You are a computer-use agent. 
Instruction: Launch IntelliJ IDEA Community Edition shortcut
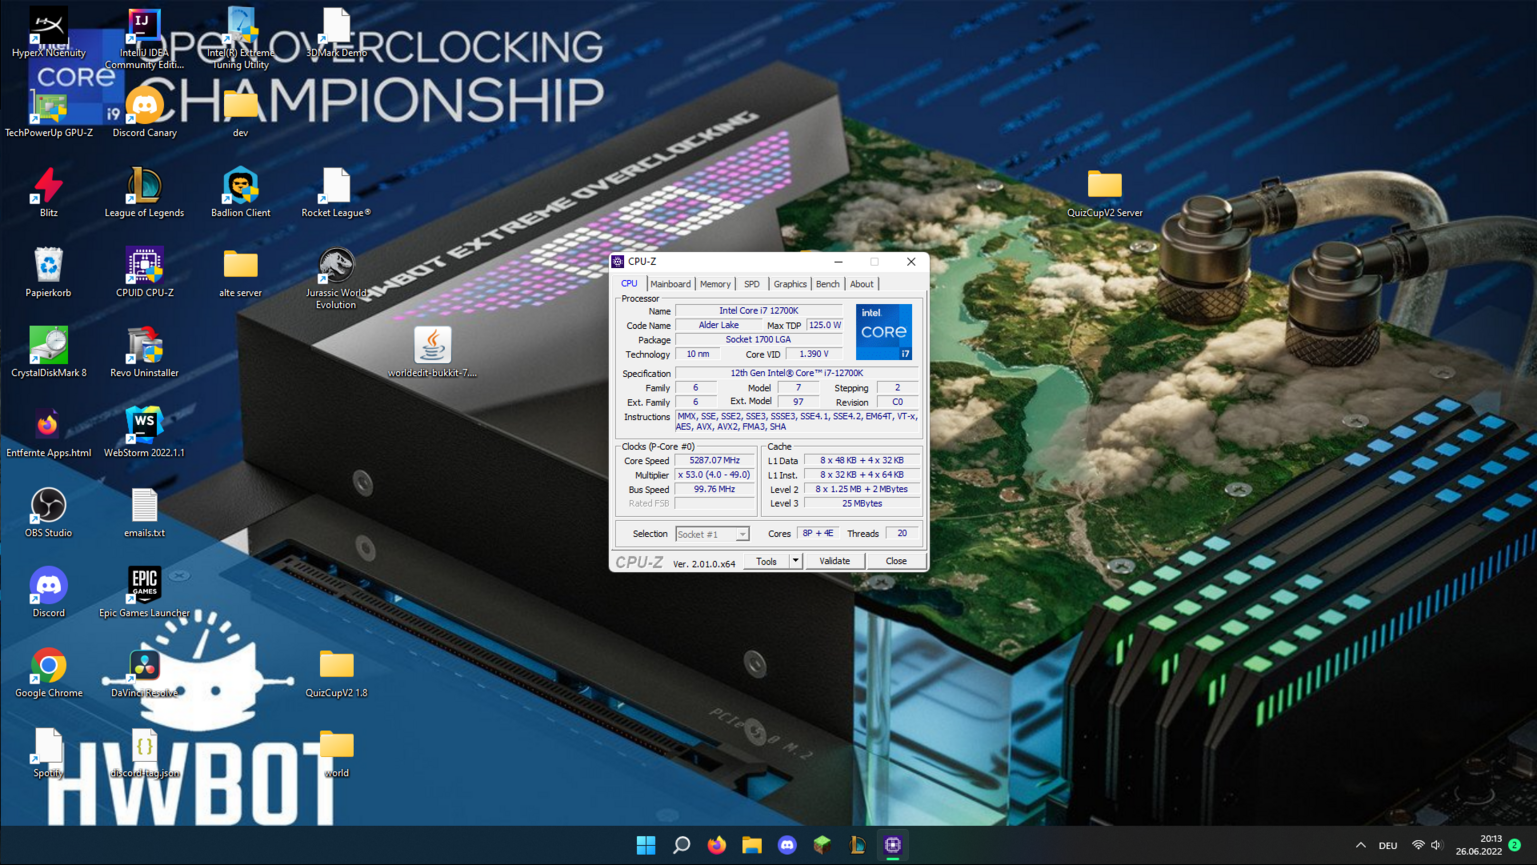(x=144, y=38)
